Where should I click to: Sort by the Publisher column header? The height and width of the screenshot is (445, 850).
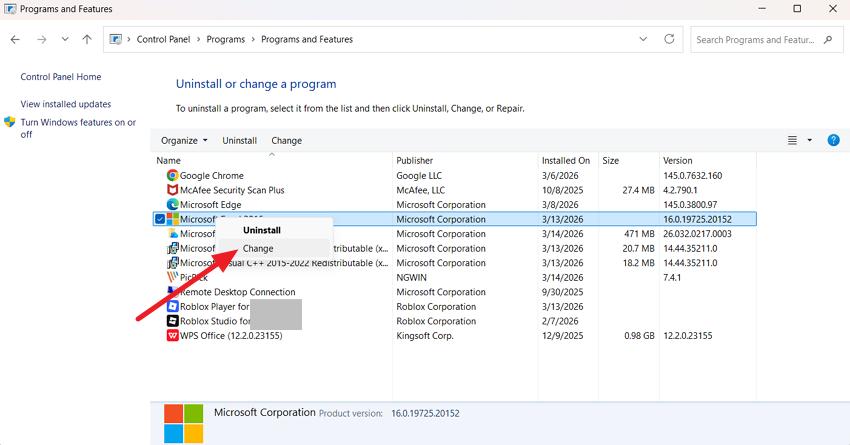click(x=414, y=160)
